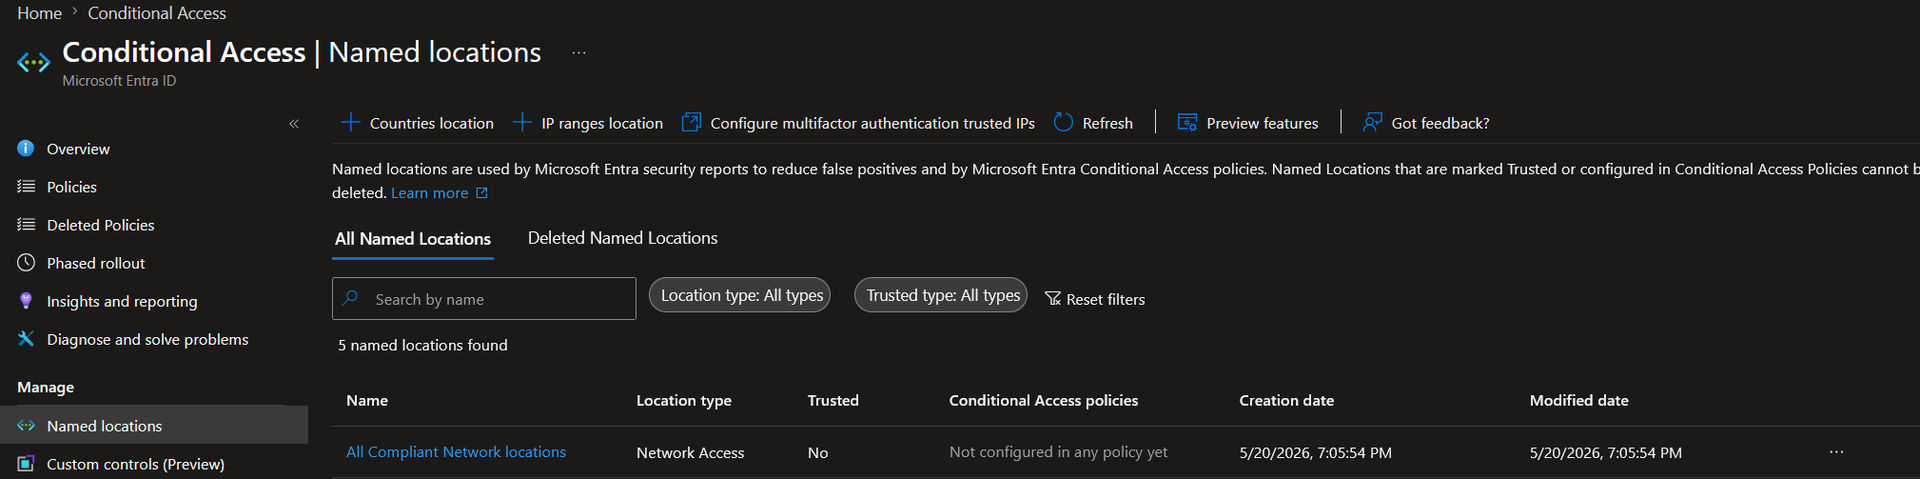Click the search magnifier icon
Image resolution: width=1920 pixels, height=479 pixels.
pyautogui.click(x=350, y=298)
